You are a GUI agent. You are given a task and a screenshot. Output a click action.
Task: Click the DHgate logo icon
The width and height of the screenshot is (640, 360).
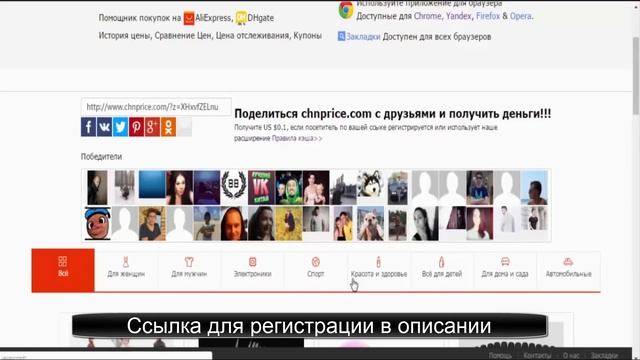click(x=241, y=18)
